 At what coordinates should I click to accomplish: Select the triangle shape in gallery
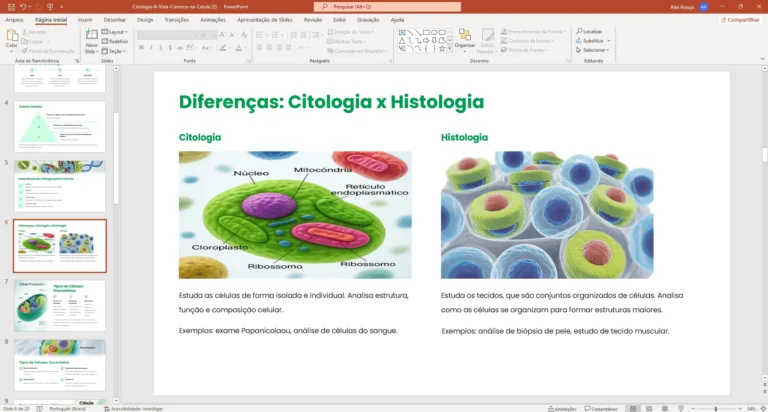tap(402, 41)
